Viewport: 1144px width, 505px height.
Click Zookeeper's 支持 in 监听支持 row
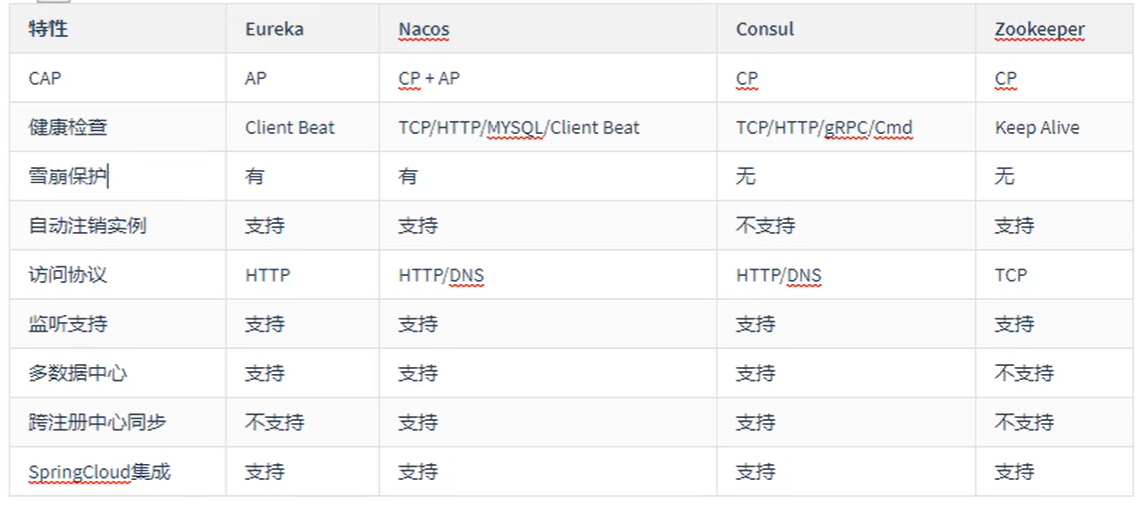point(1014,323)
